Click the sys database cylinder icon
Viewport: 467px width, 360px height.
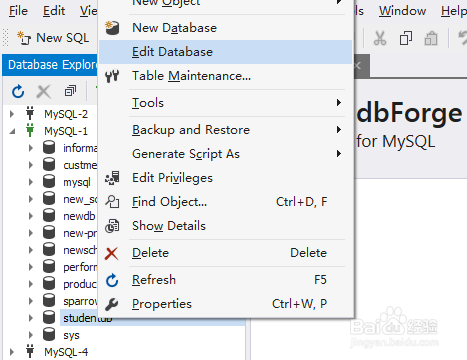click(49, 334)
